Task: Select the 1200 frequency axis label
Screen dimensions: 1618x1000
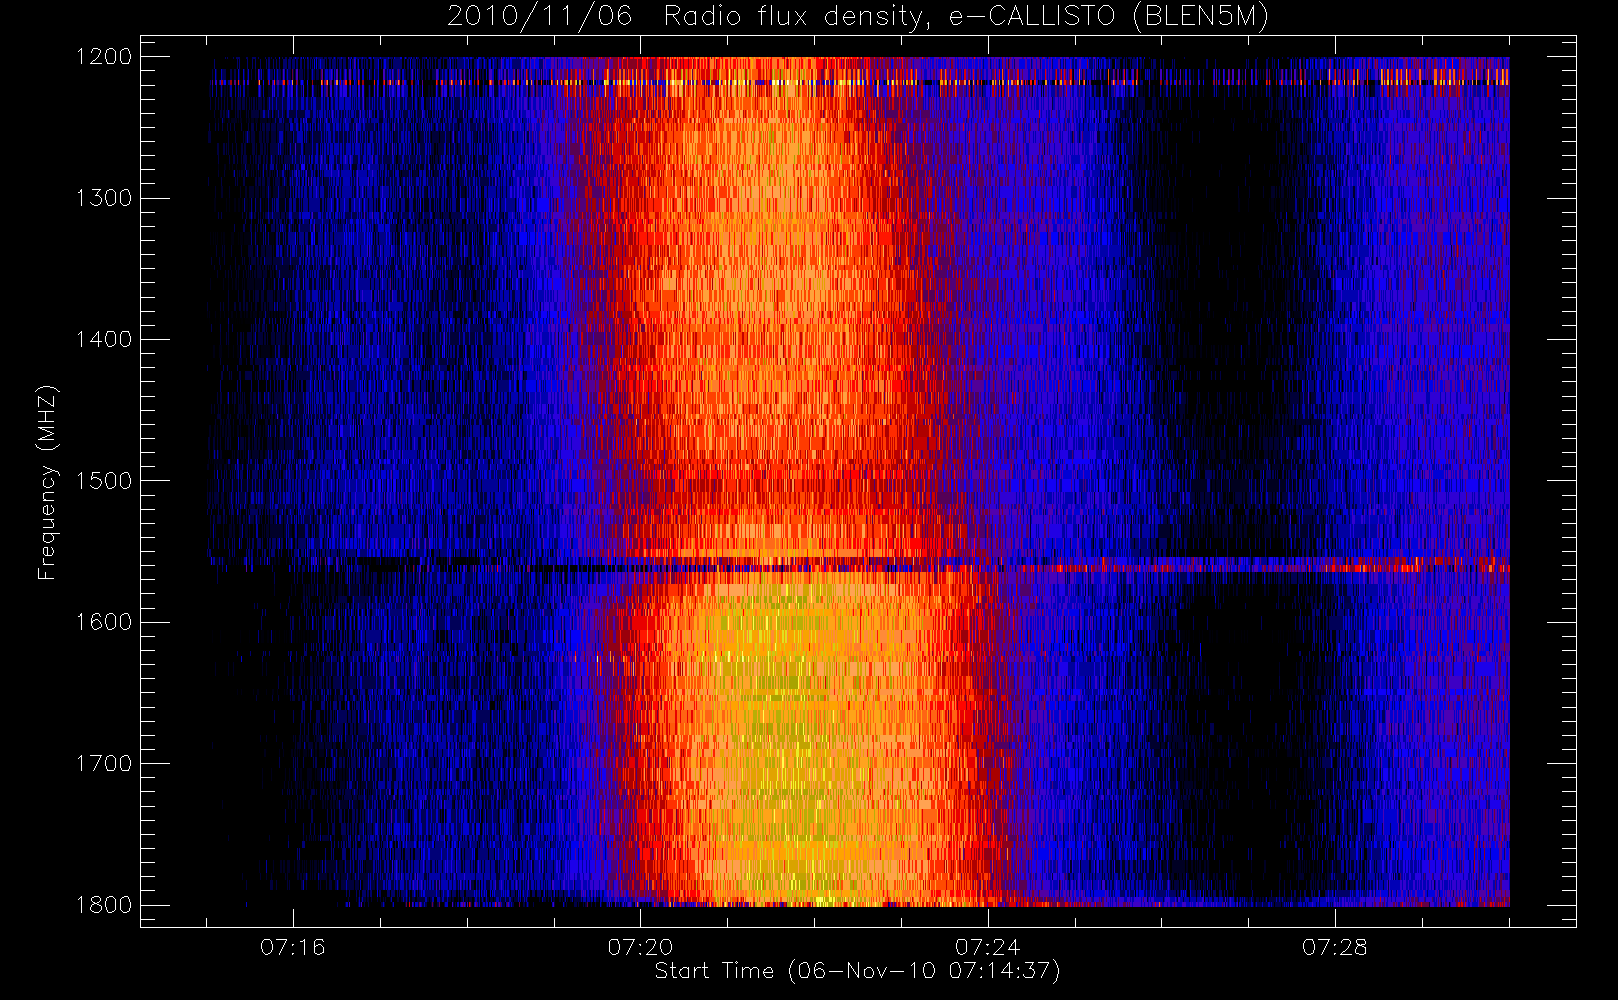Action: pyautogui.click(x=104, y=57)
